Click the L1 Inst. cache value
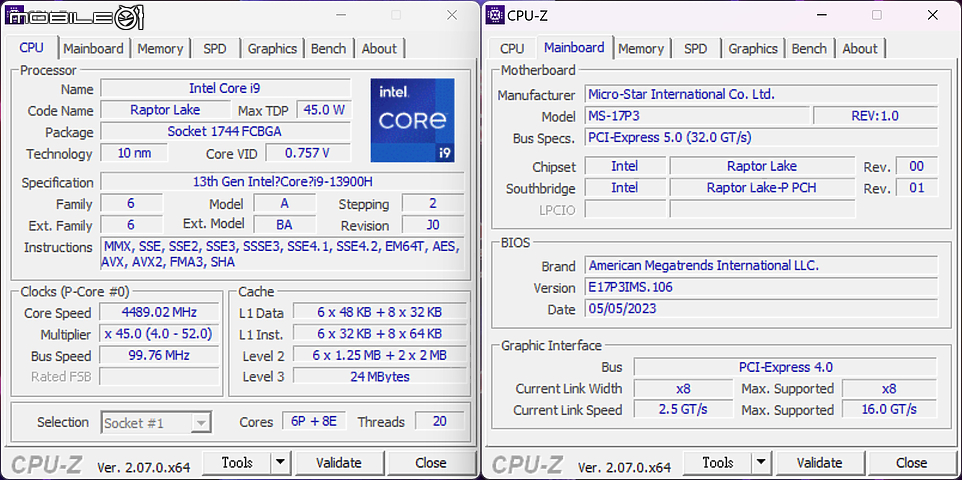 379,334
